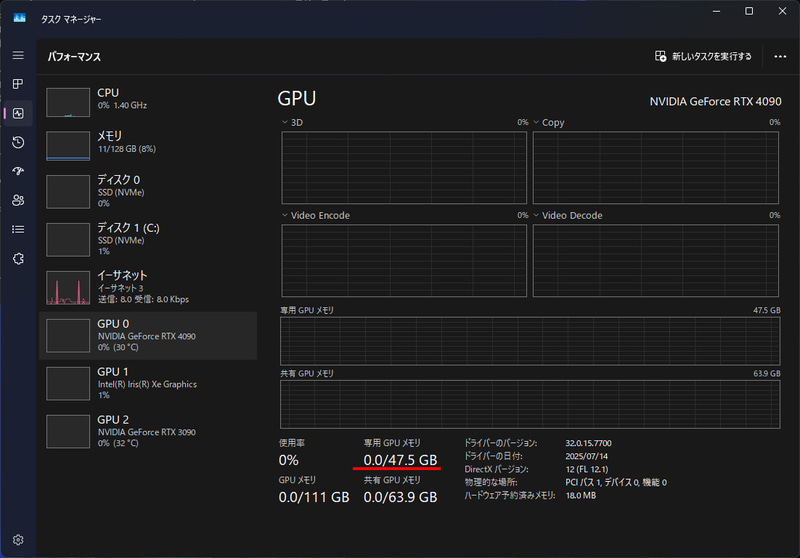800x558 pixels.
Task: Select ディスク 1 (C:) performance item
Action: click(x=148, y=239)
